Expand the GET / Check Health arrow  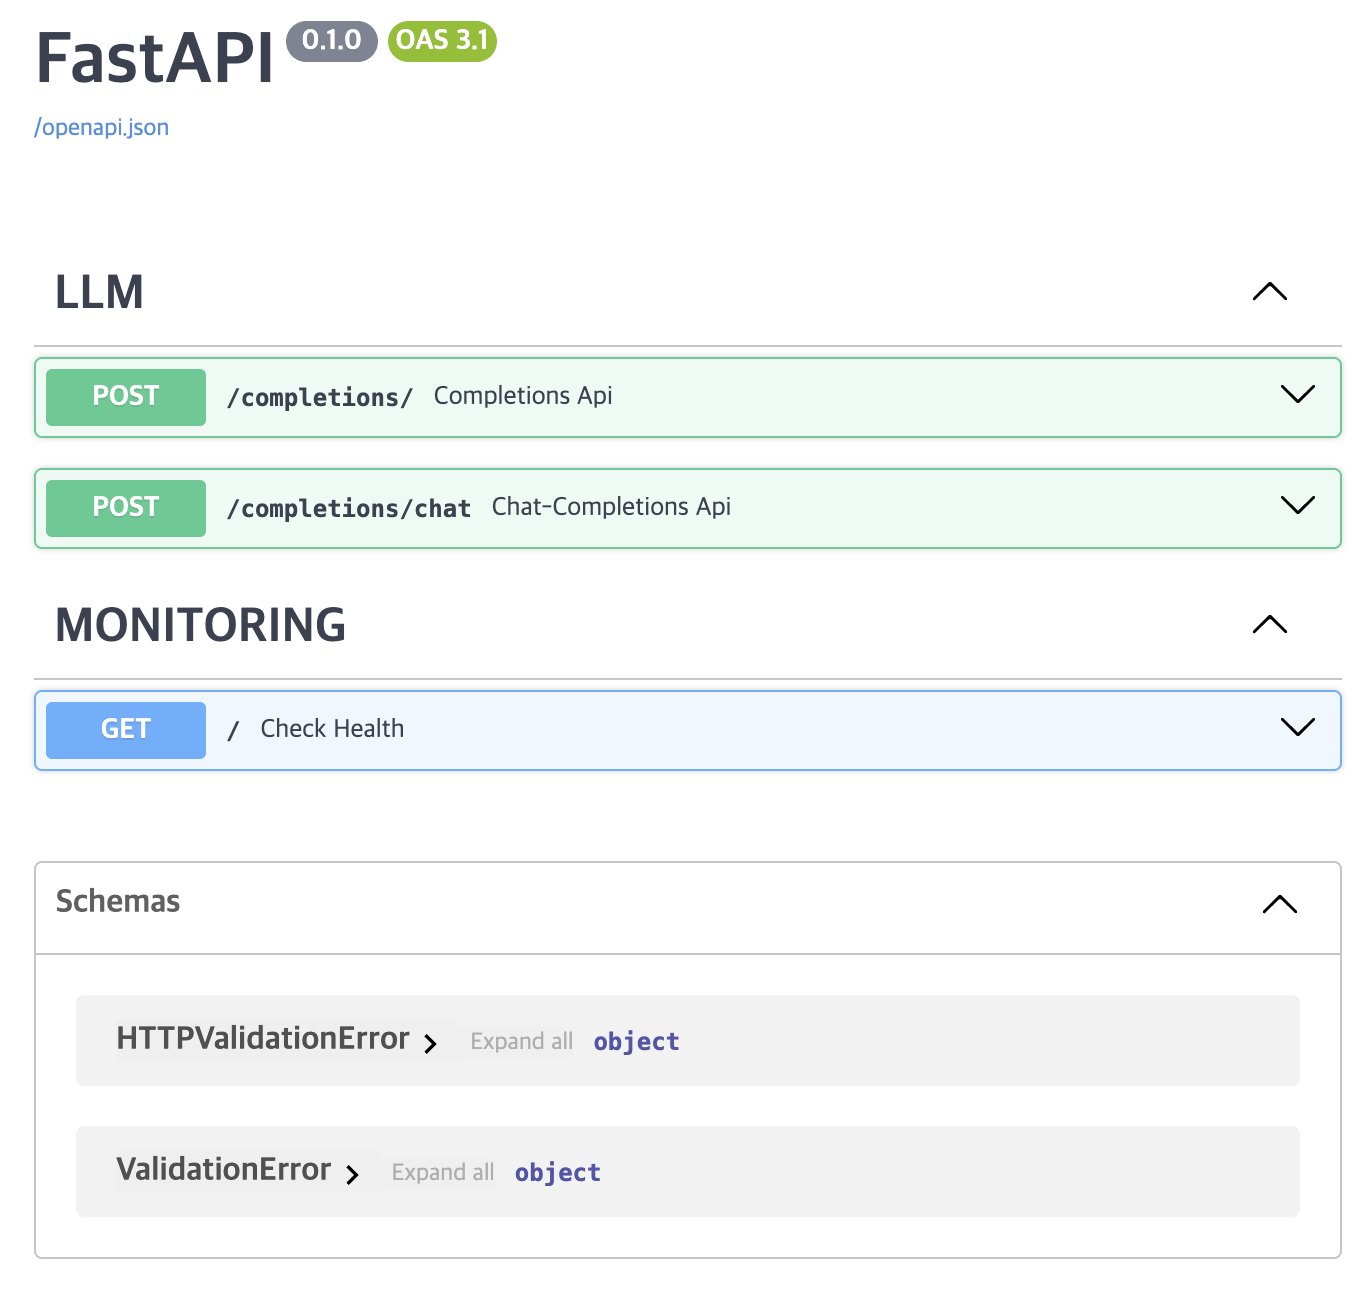(1298, 727)
